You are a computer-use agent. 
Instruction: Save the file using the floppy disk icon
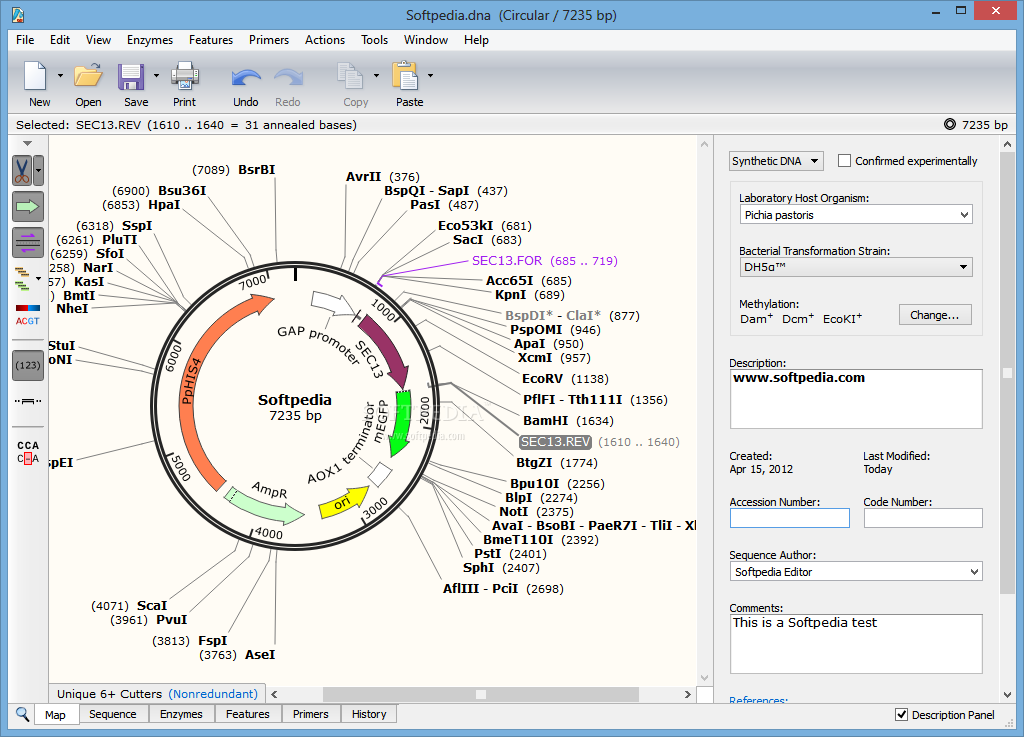point(131,76)
